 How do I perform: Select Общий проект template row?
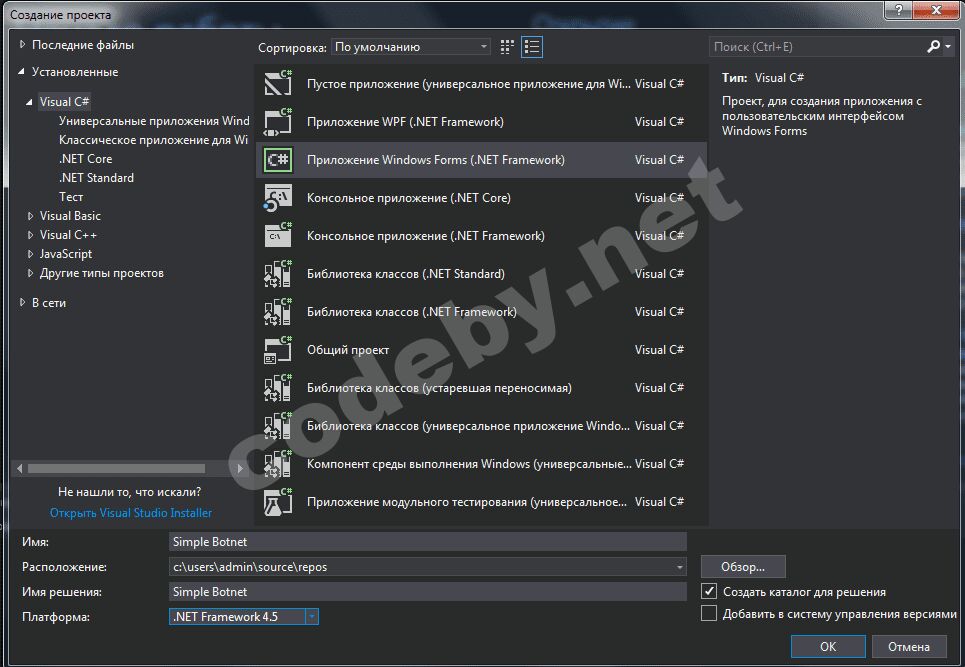481,349
